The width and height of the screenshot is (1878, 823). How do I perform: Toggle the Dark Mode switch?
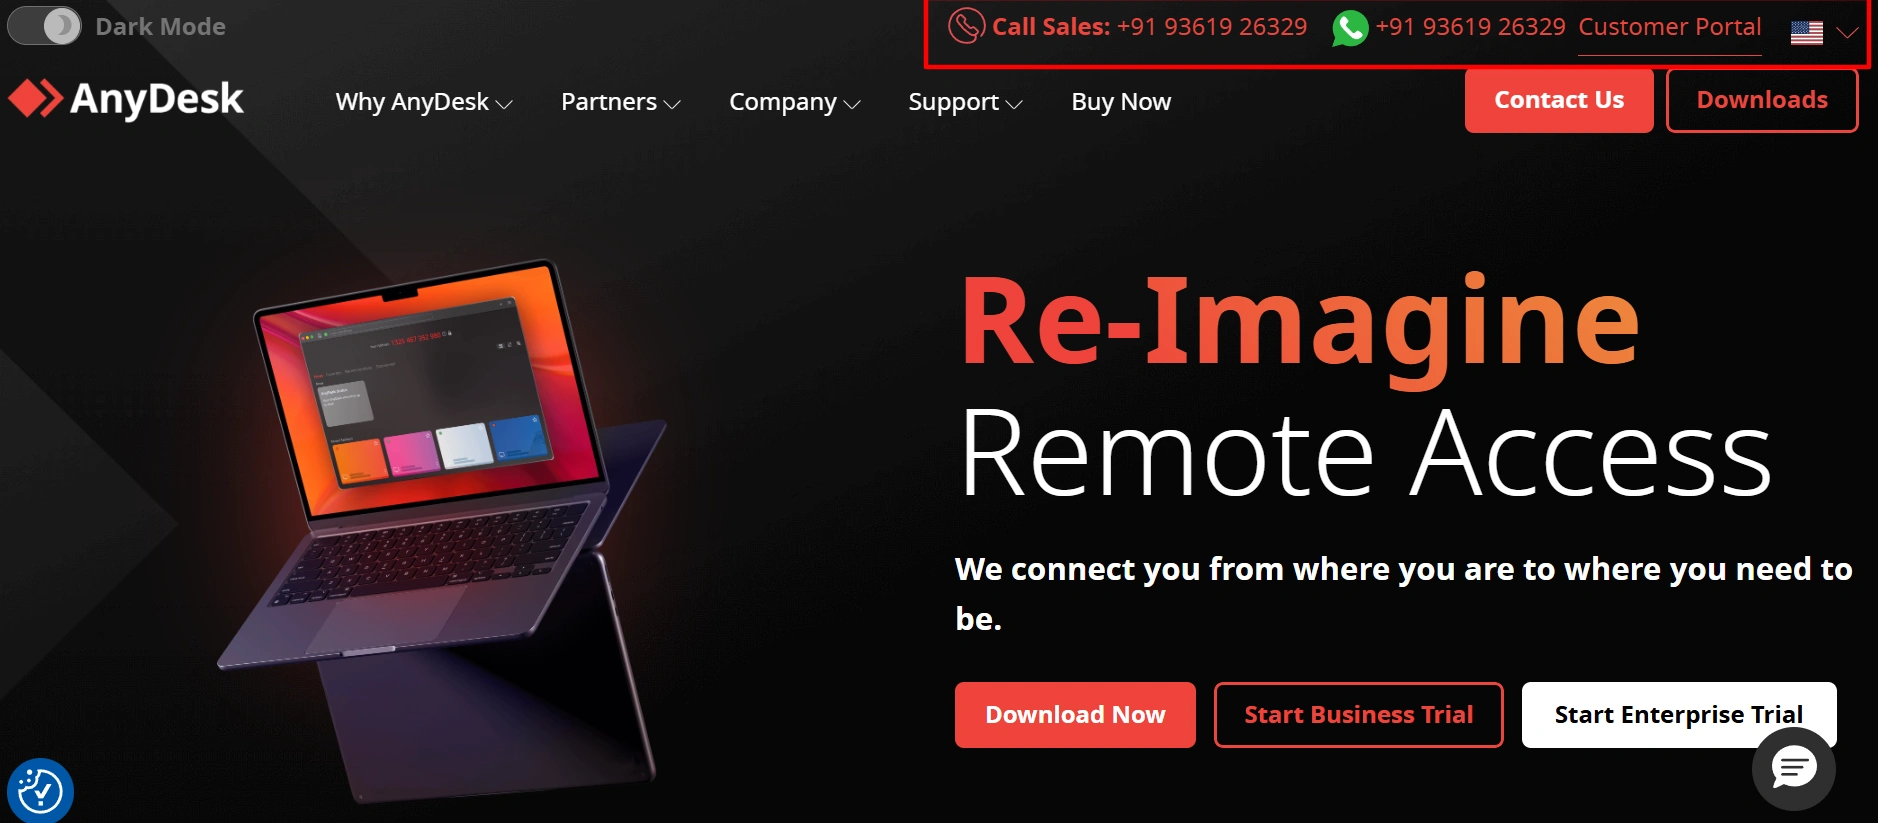45,26
